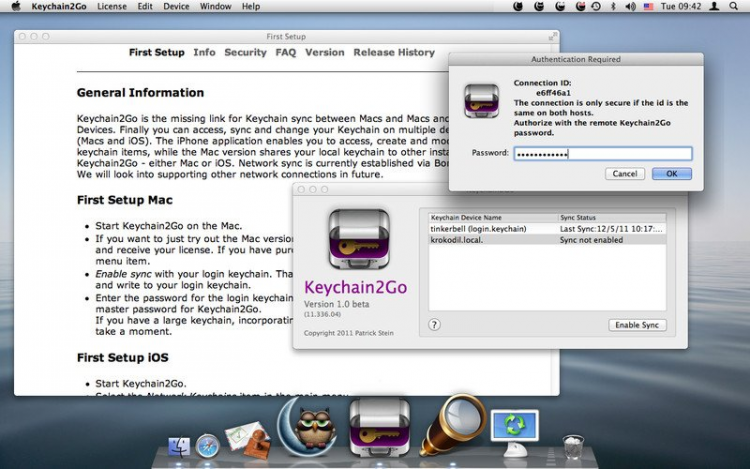Open the Security tab

point(245,53)
